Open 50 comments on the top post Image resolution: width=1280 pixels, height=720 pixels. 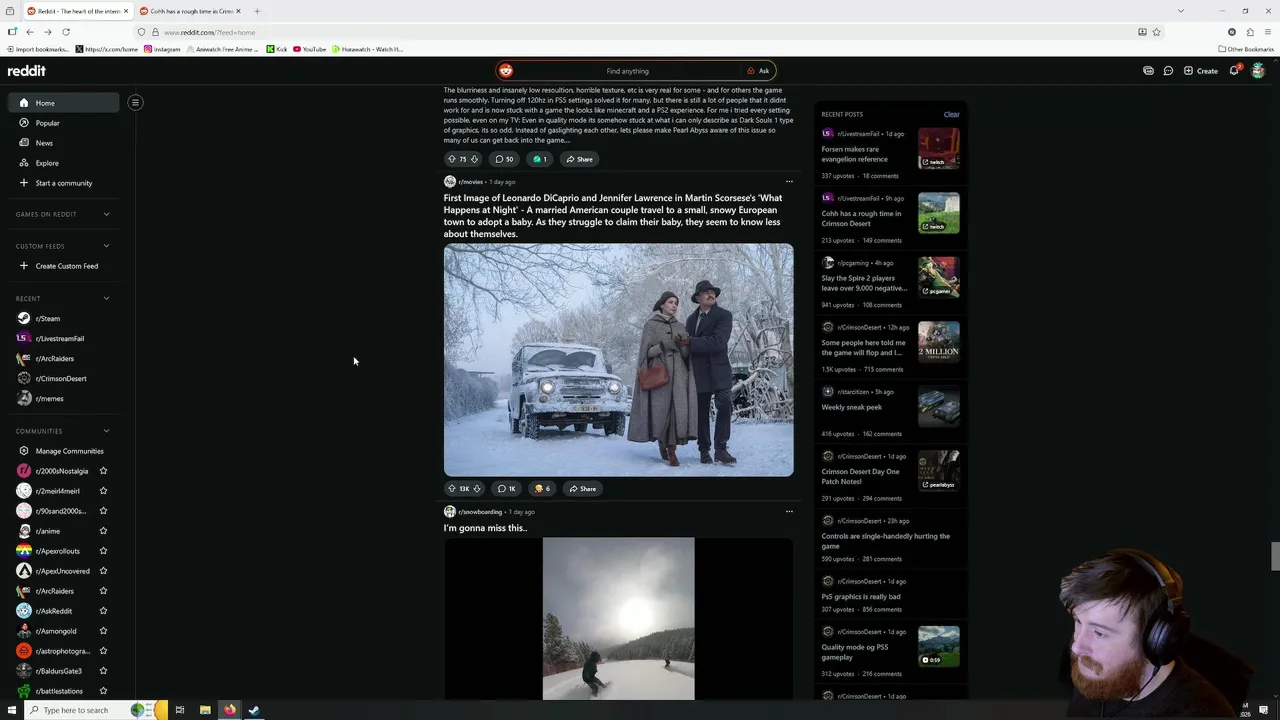coord(505,159)
